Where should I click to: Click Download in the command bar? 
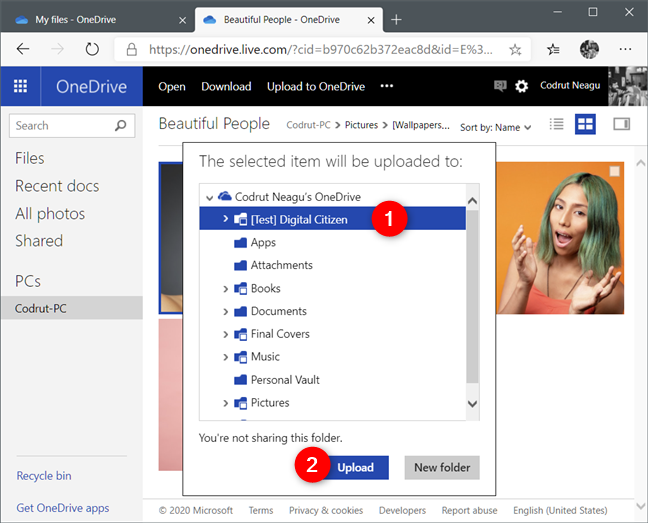point(226,86)
